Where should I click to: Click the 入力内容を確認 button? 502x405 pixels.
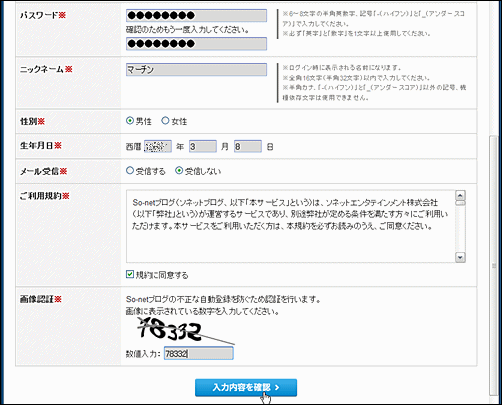(246, 387)
